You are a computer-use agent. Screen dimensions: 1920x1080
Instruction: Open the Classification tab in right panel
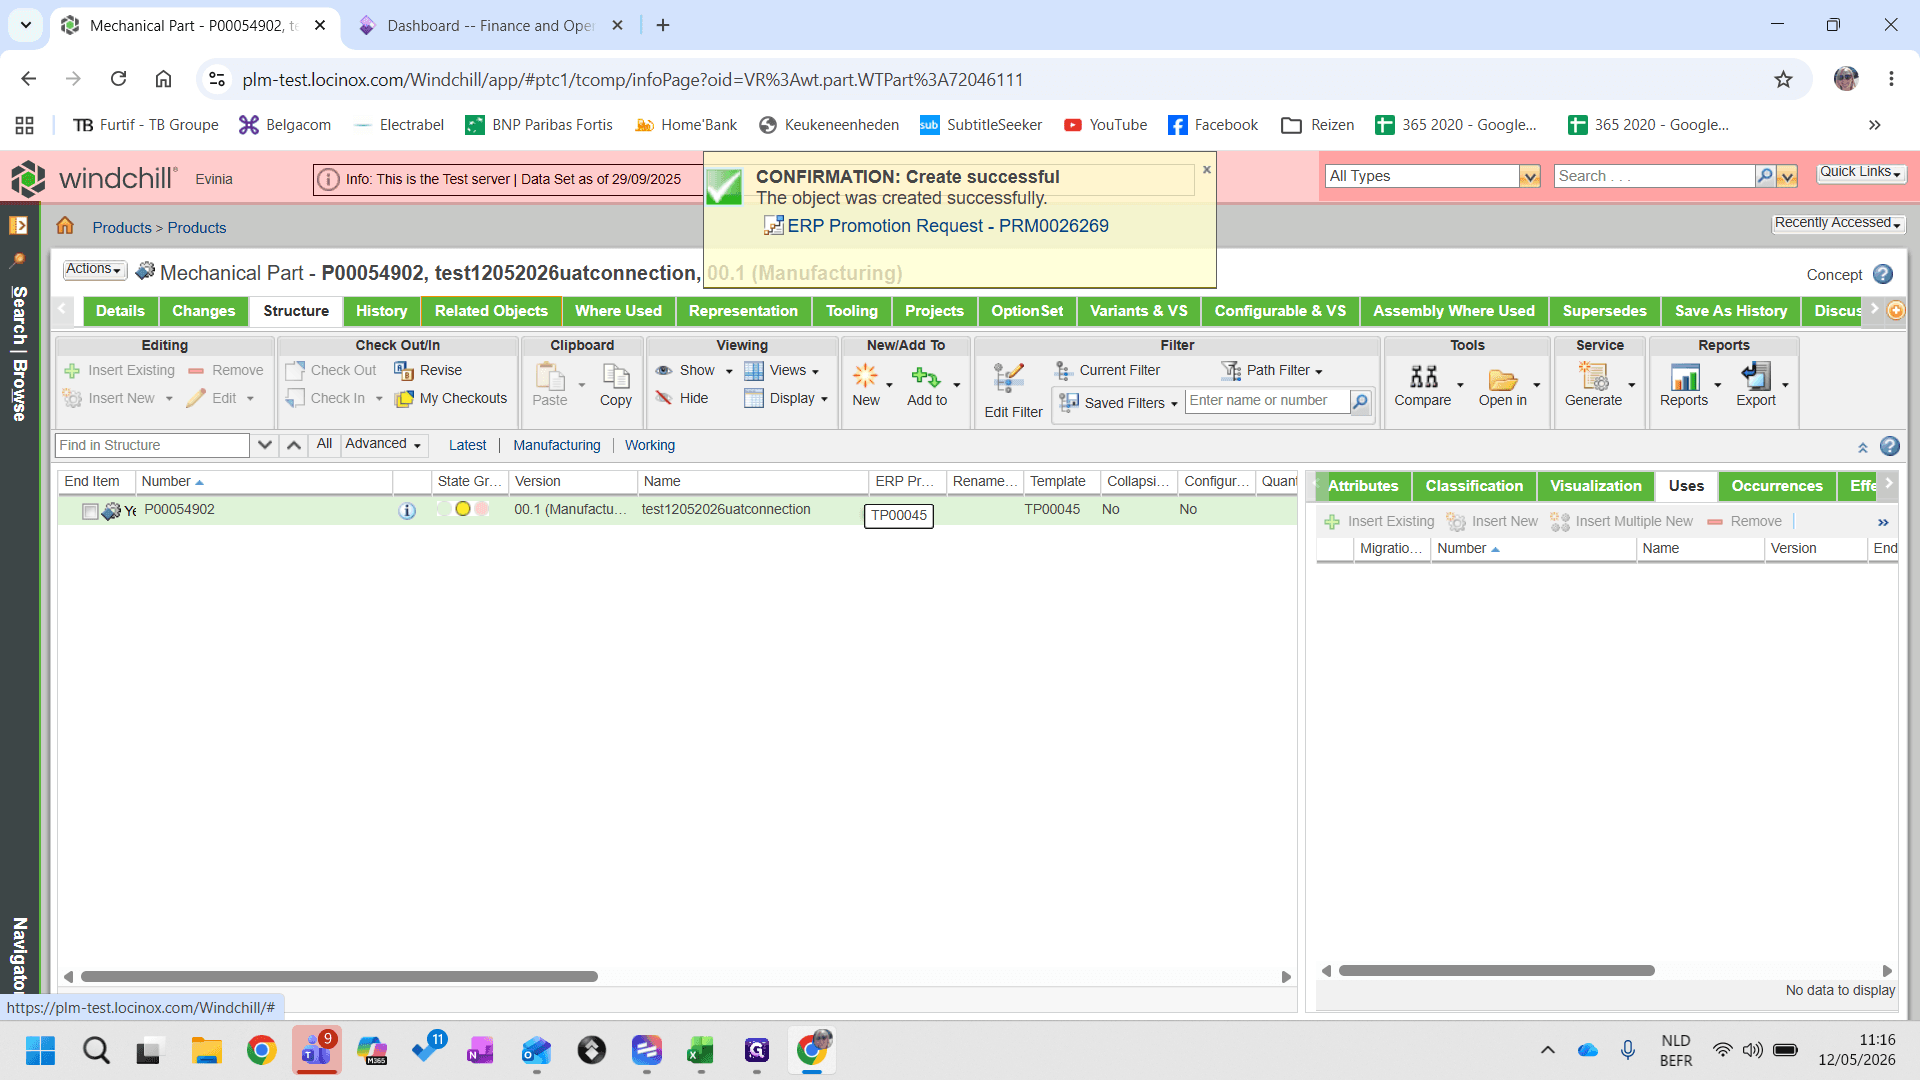1474,486
